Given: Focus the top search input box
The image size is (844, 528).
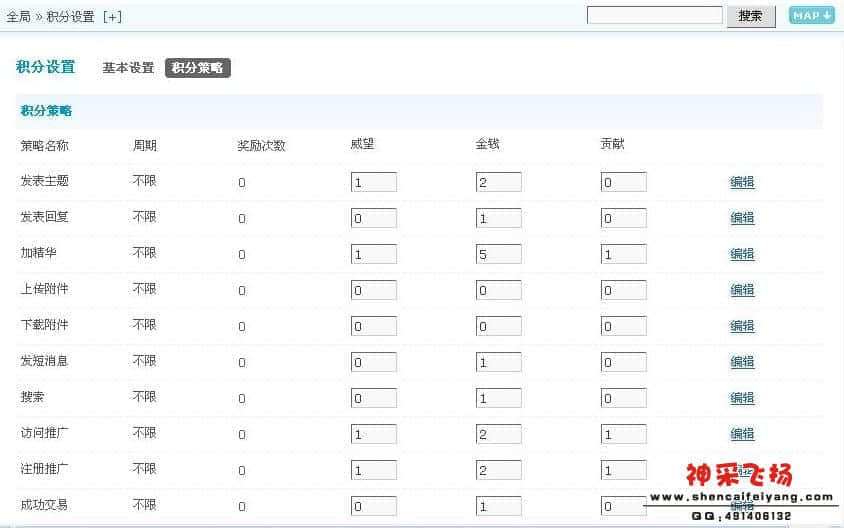Looking at the screenshot, I should tap(655, 15).
